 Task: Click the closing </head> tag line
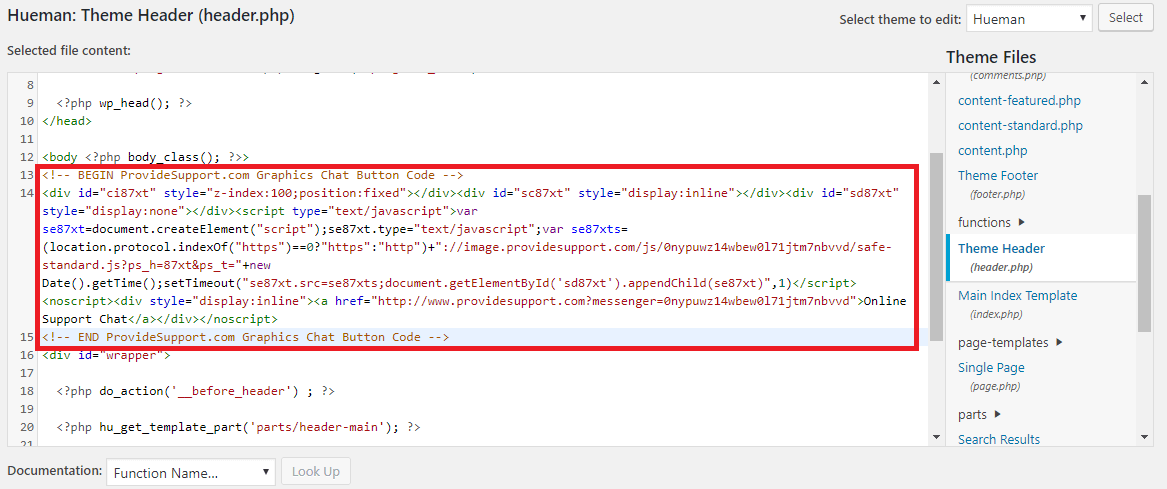[x=67, y=121]
